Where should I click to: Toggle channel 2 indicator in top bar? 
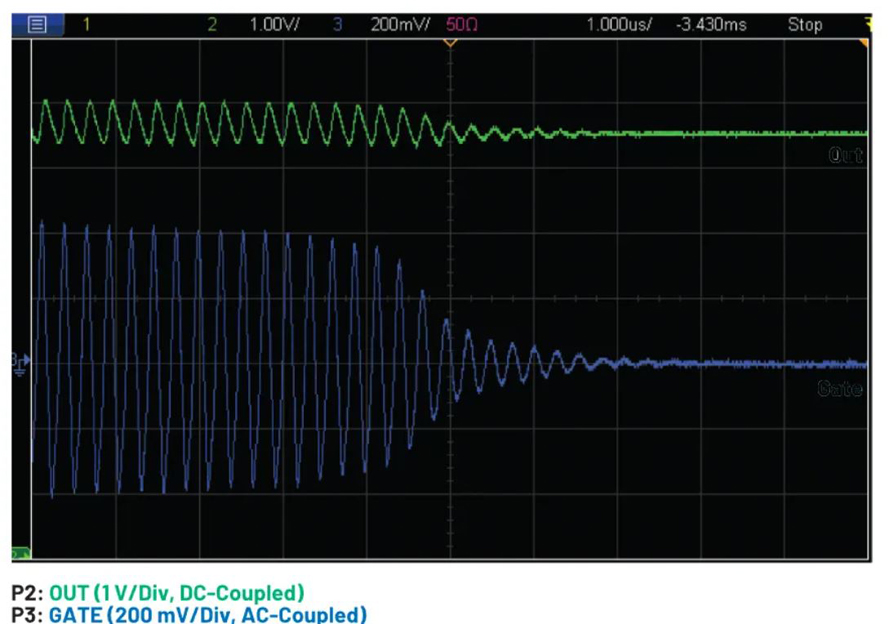(212, 24)
